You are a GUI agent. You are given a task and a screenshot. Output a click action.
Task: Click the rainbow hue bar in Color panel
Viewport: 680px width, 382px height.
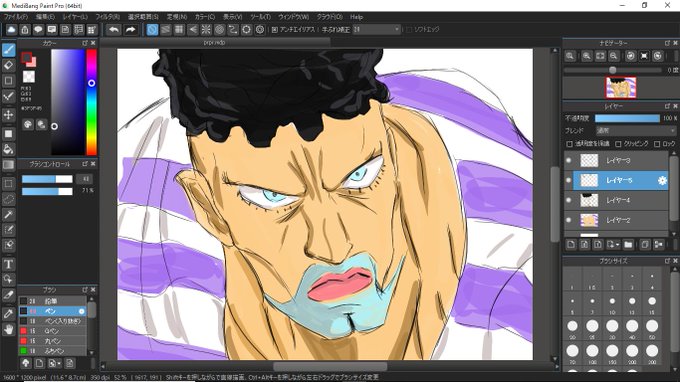point(92,102)
